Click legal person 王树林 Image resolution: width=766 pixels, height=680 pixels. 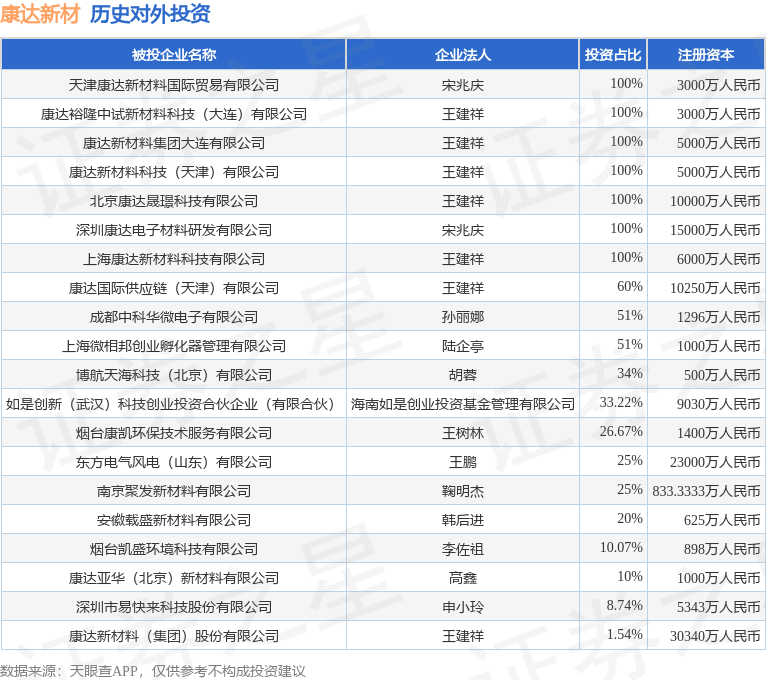(463, 433)
